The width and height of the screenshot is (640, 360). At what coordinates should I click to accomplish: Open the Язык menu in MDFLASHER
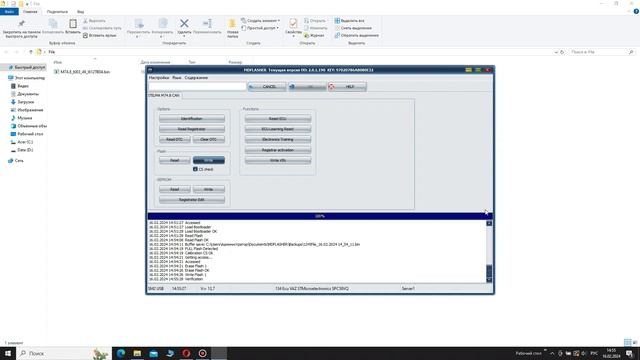coord(177,78)
